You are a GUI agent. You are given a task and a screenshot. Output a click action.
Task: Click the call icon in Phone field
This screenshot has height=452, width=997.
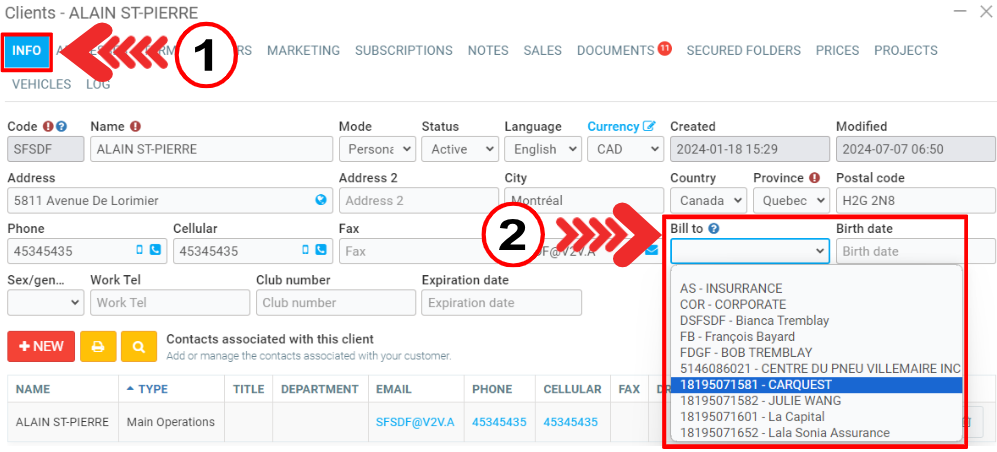155,251
